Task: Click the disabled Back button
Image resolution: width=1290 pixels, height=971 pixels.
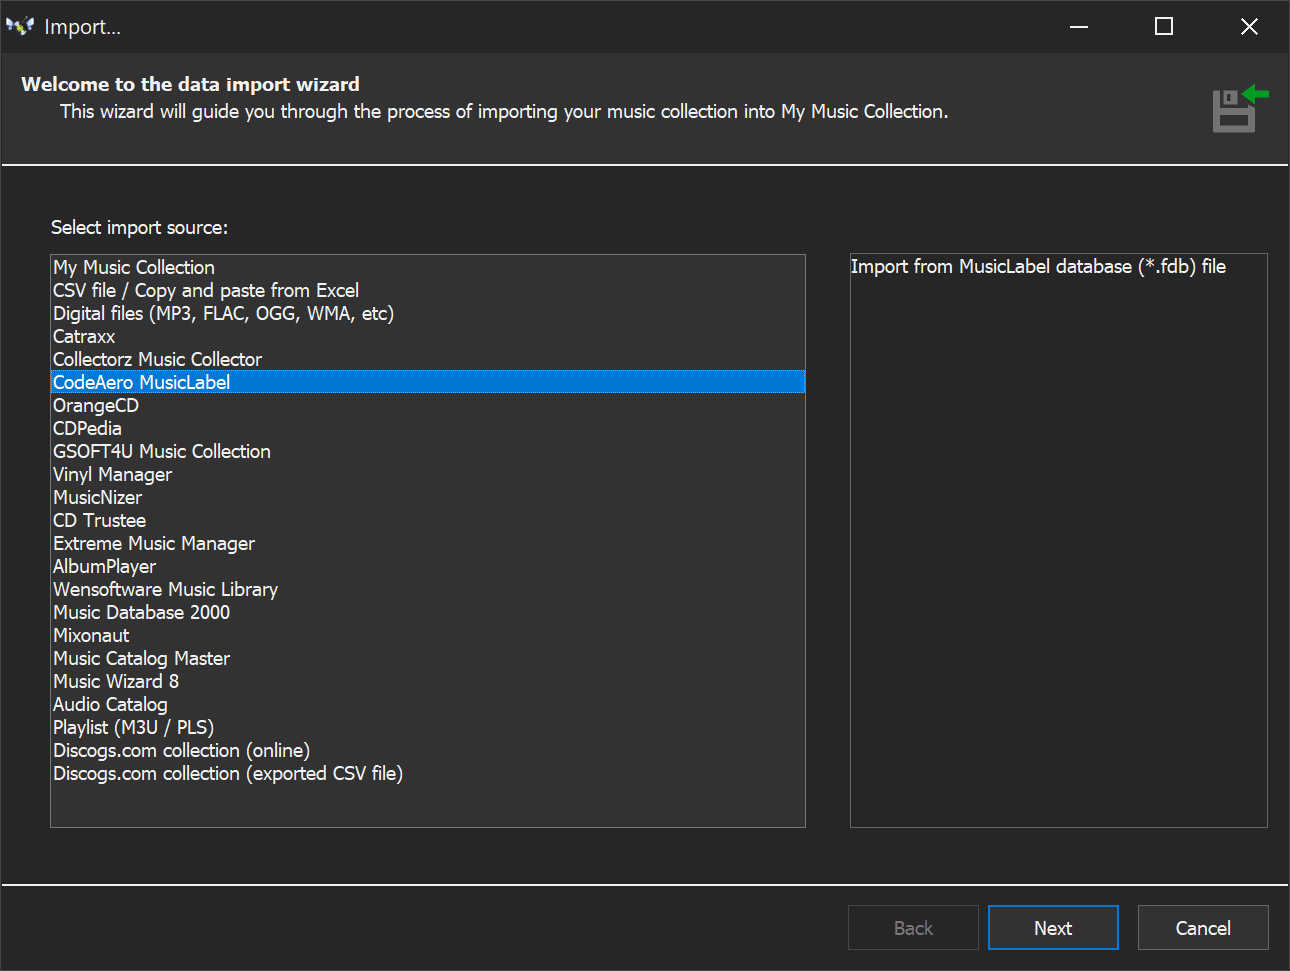Action: [913, 928]
